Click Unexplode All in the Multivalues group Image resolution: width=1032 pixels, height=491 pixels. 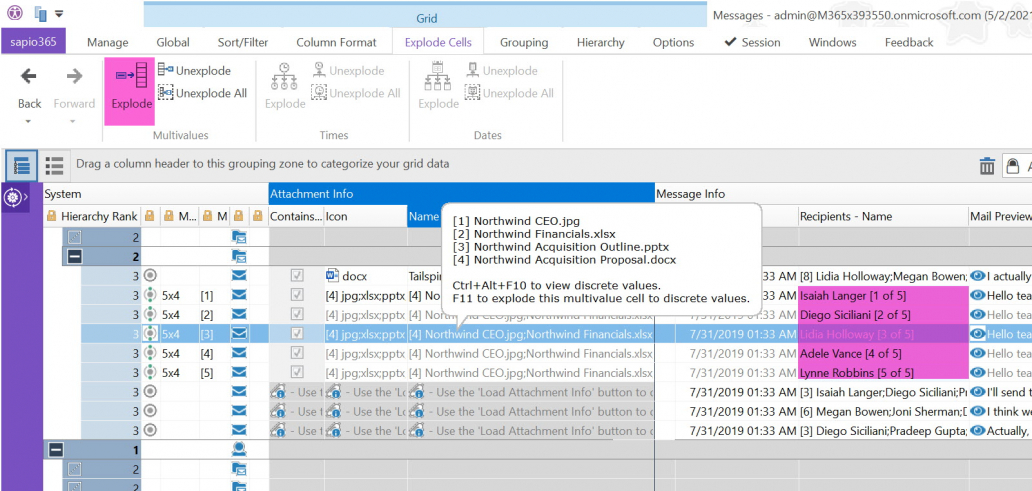[x=203, y=93]
